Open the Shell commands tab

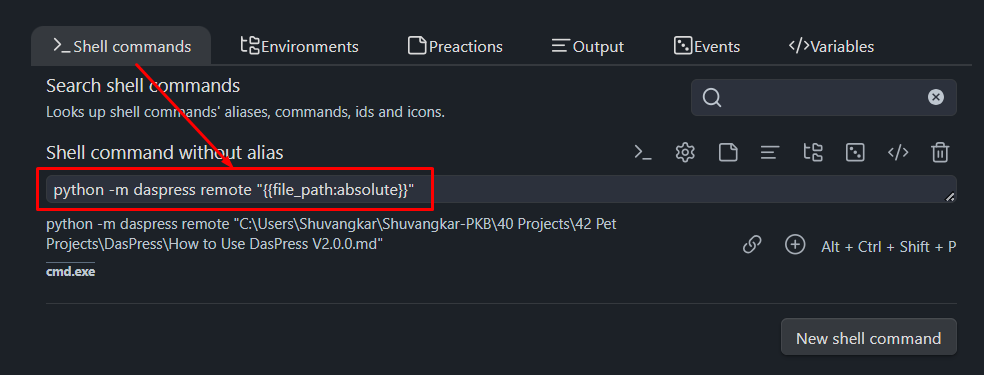tap(121, 46)
